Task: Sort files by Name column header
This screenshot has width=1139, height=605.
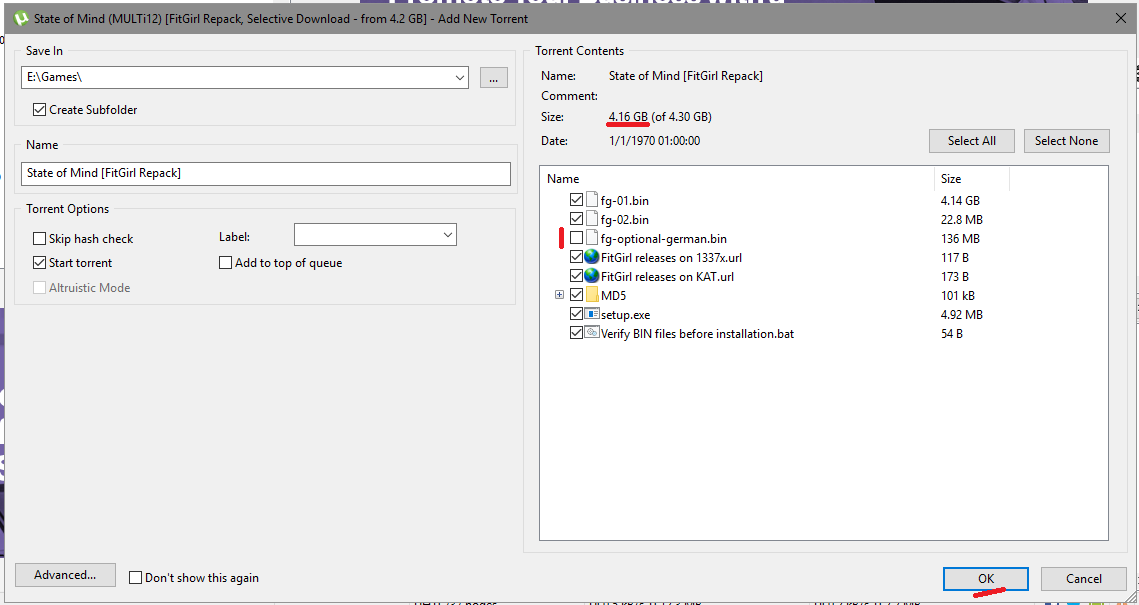Action: point(737,179)
